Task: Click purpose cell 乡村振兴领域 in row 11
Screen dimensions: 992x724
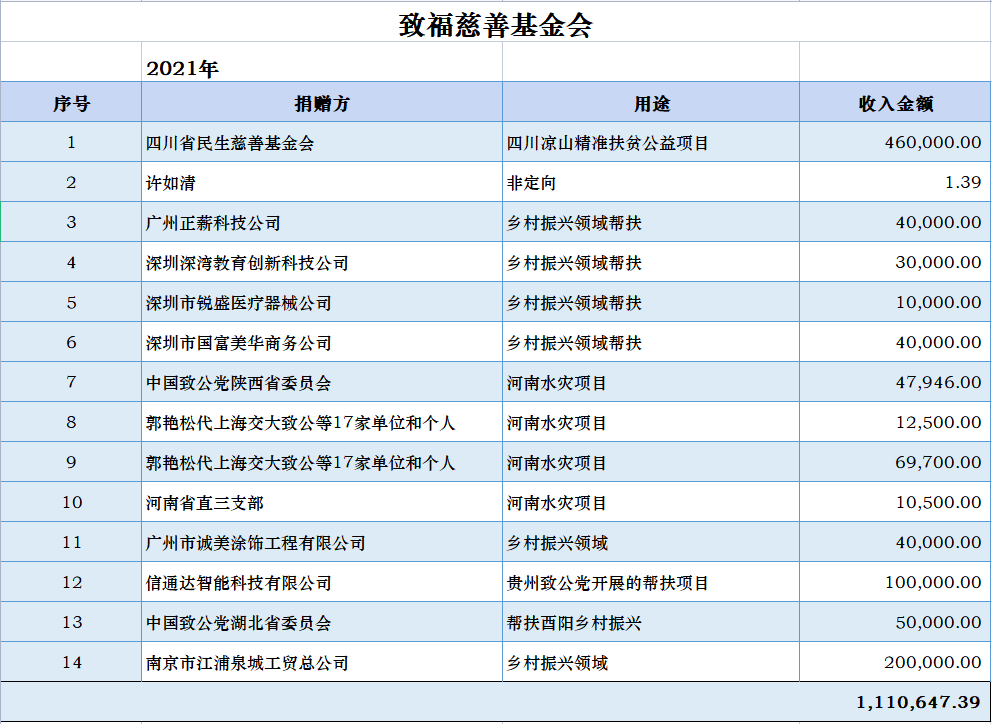Action: (651, 542)
